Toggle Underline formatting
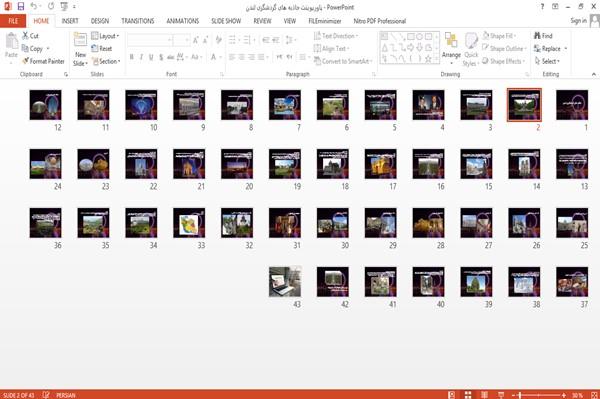Viewport: 600px width, 399px height. (x=151, y=57)
